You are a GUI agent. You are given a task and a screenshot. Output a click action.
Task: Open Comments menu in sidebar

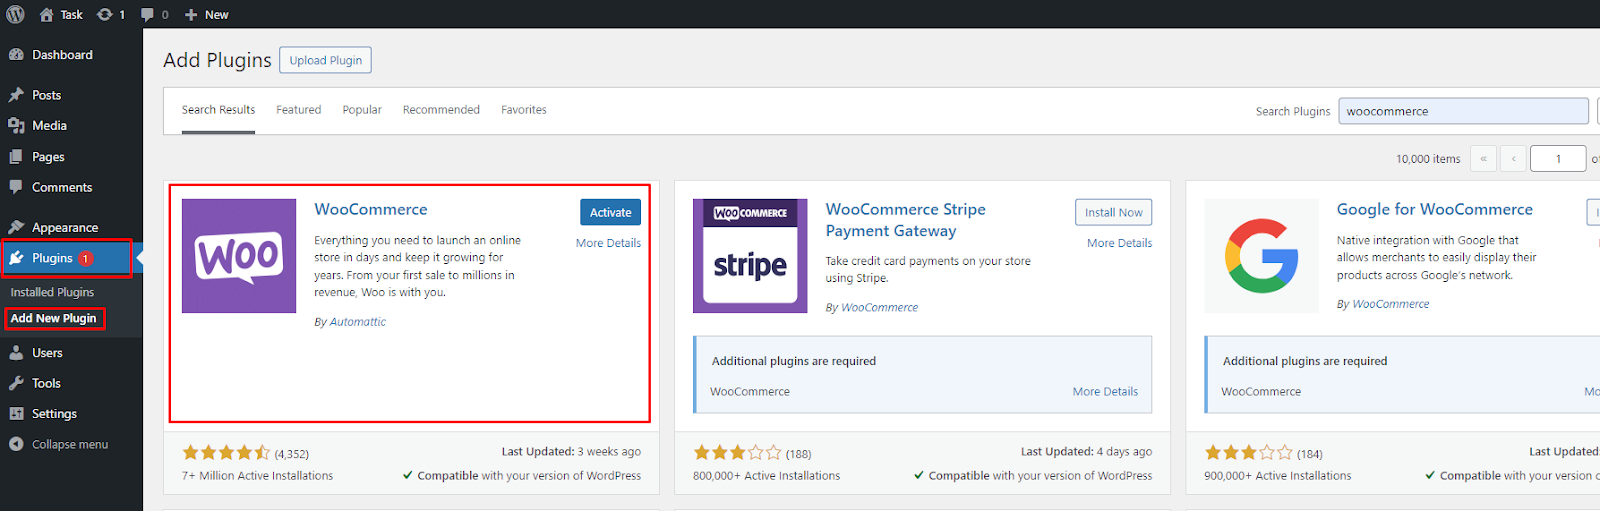tap(62, 187)
